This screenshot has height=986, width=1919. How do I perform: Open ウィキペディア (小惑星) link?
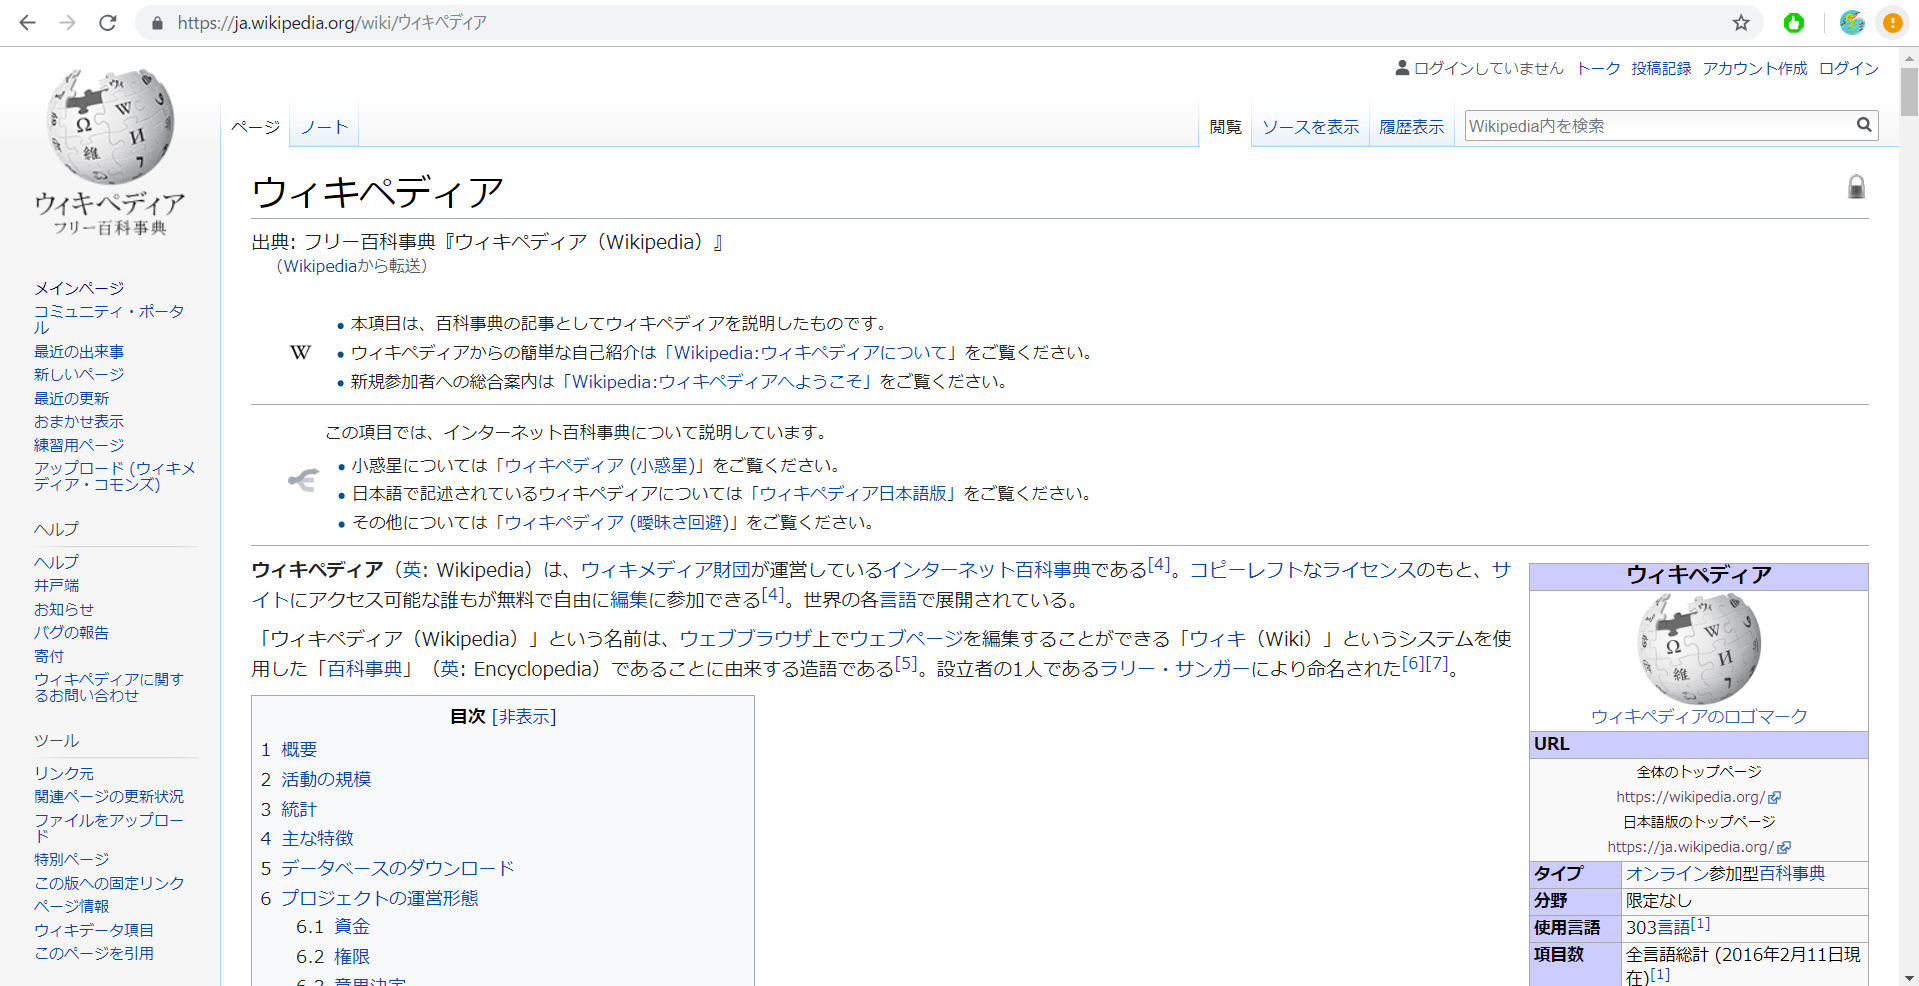pos(601,465)
